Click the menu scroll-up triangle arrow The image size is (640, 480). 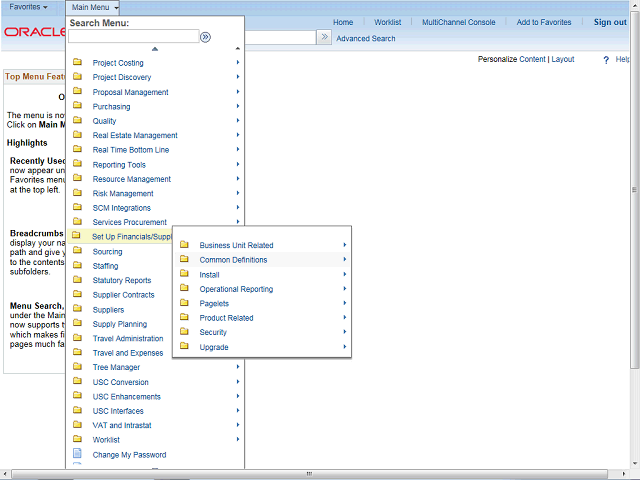(x=155, y=49)
